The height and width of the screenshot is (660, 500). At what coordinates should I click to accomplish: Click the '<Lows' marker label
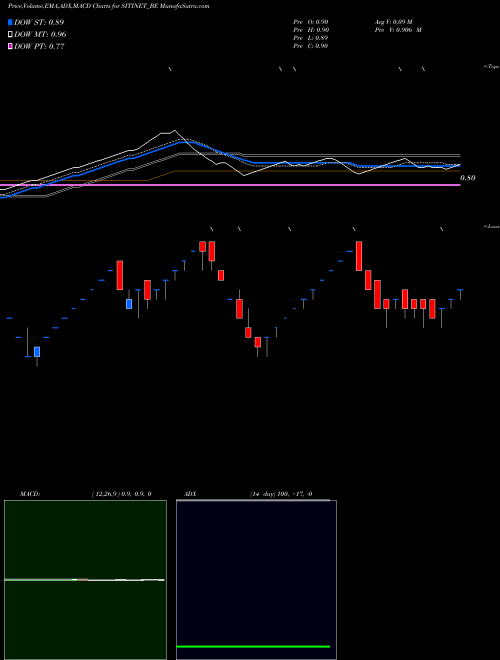(x=492, y=226)
